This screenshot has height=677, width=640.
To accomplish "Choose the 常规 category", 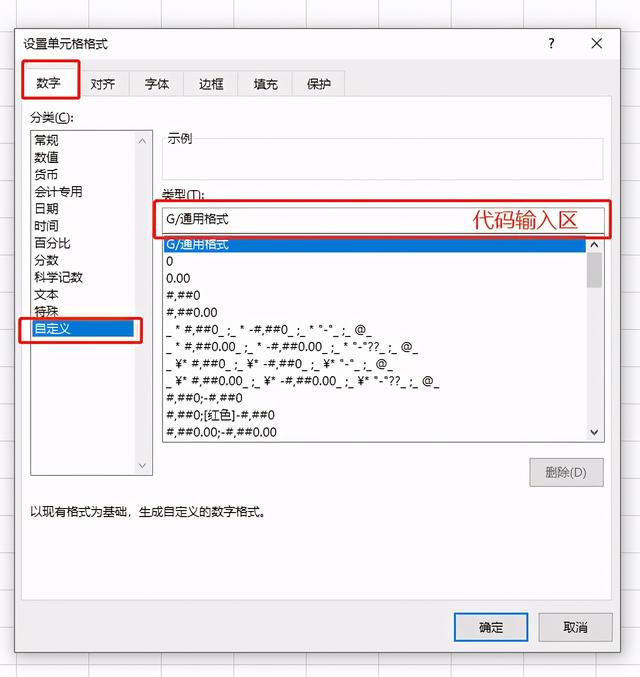I will [x=46, y=140].
